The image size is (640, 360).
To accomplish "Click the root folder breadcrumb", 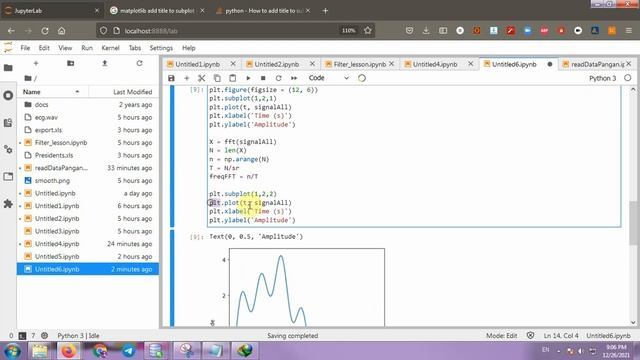I will pyautogui.click(x=28, y=78).
